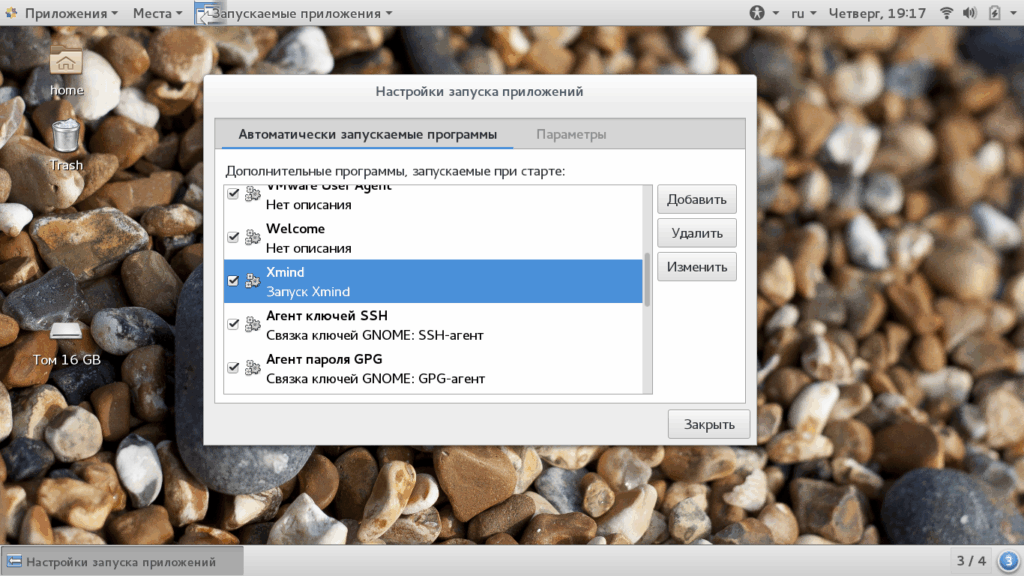This screenshot has width=1024, height=576.
Task: Click the accessibility icon in top panel
Action: (x=756, y=12)
